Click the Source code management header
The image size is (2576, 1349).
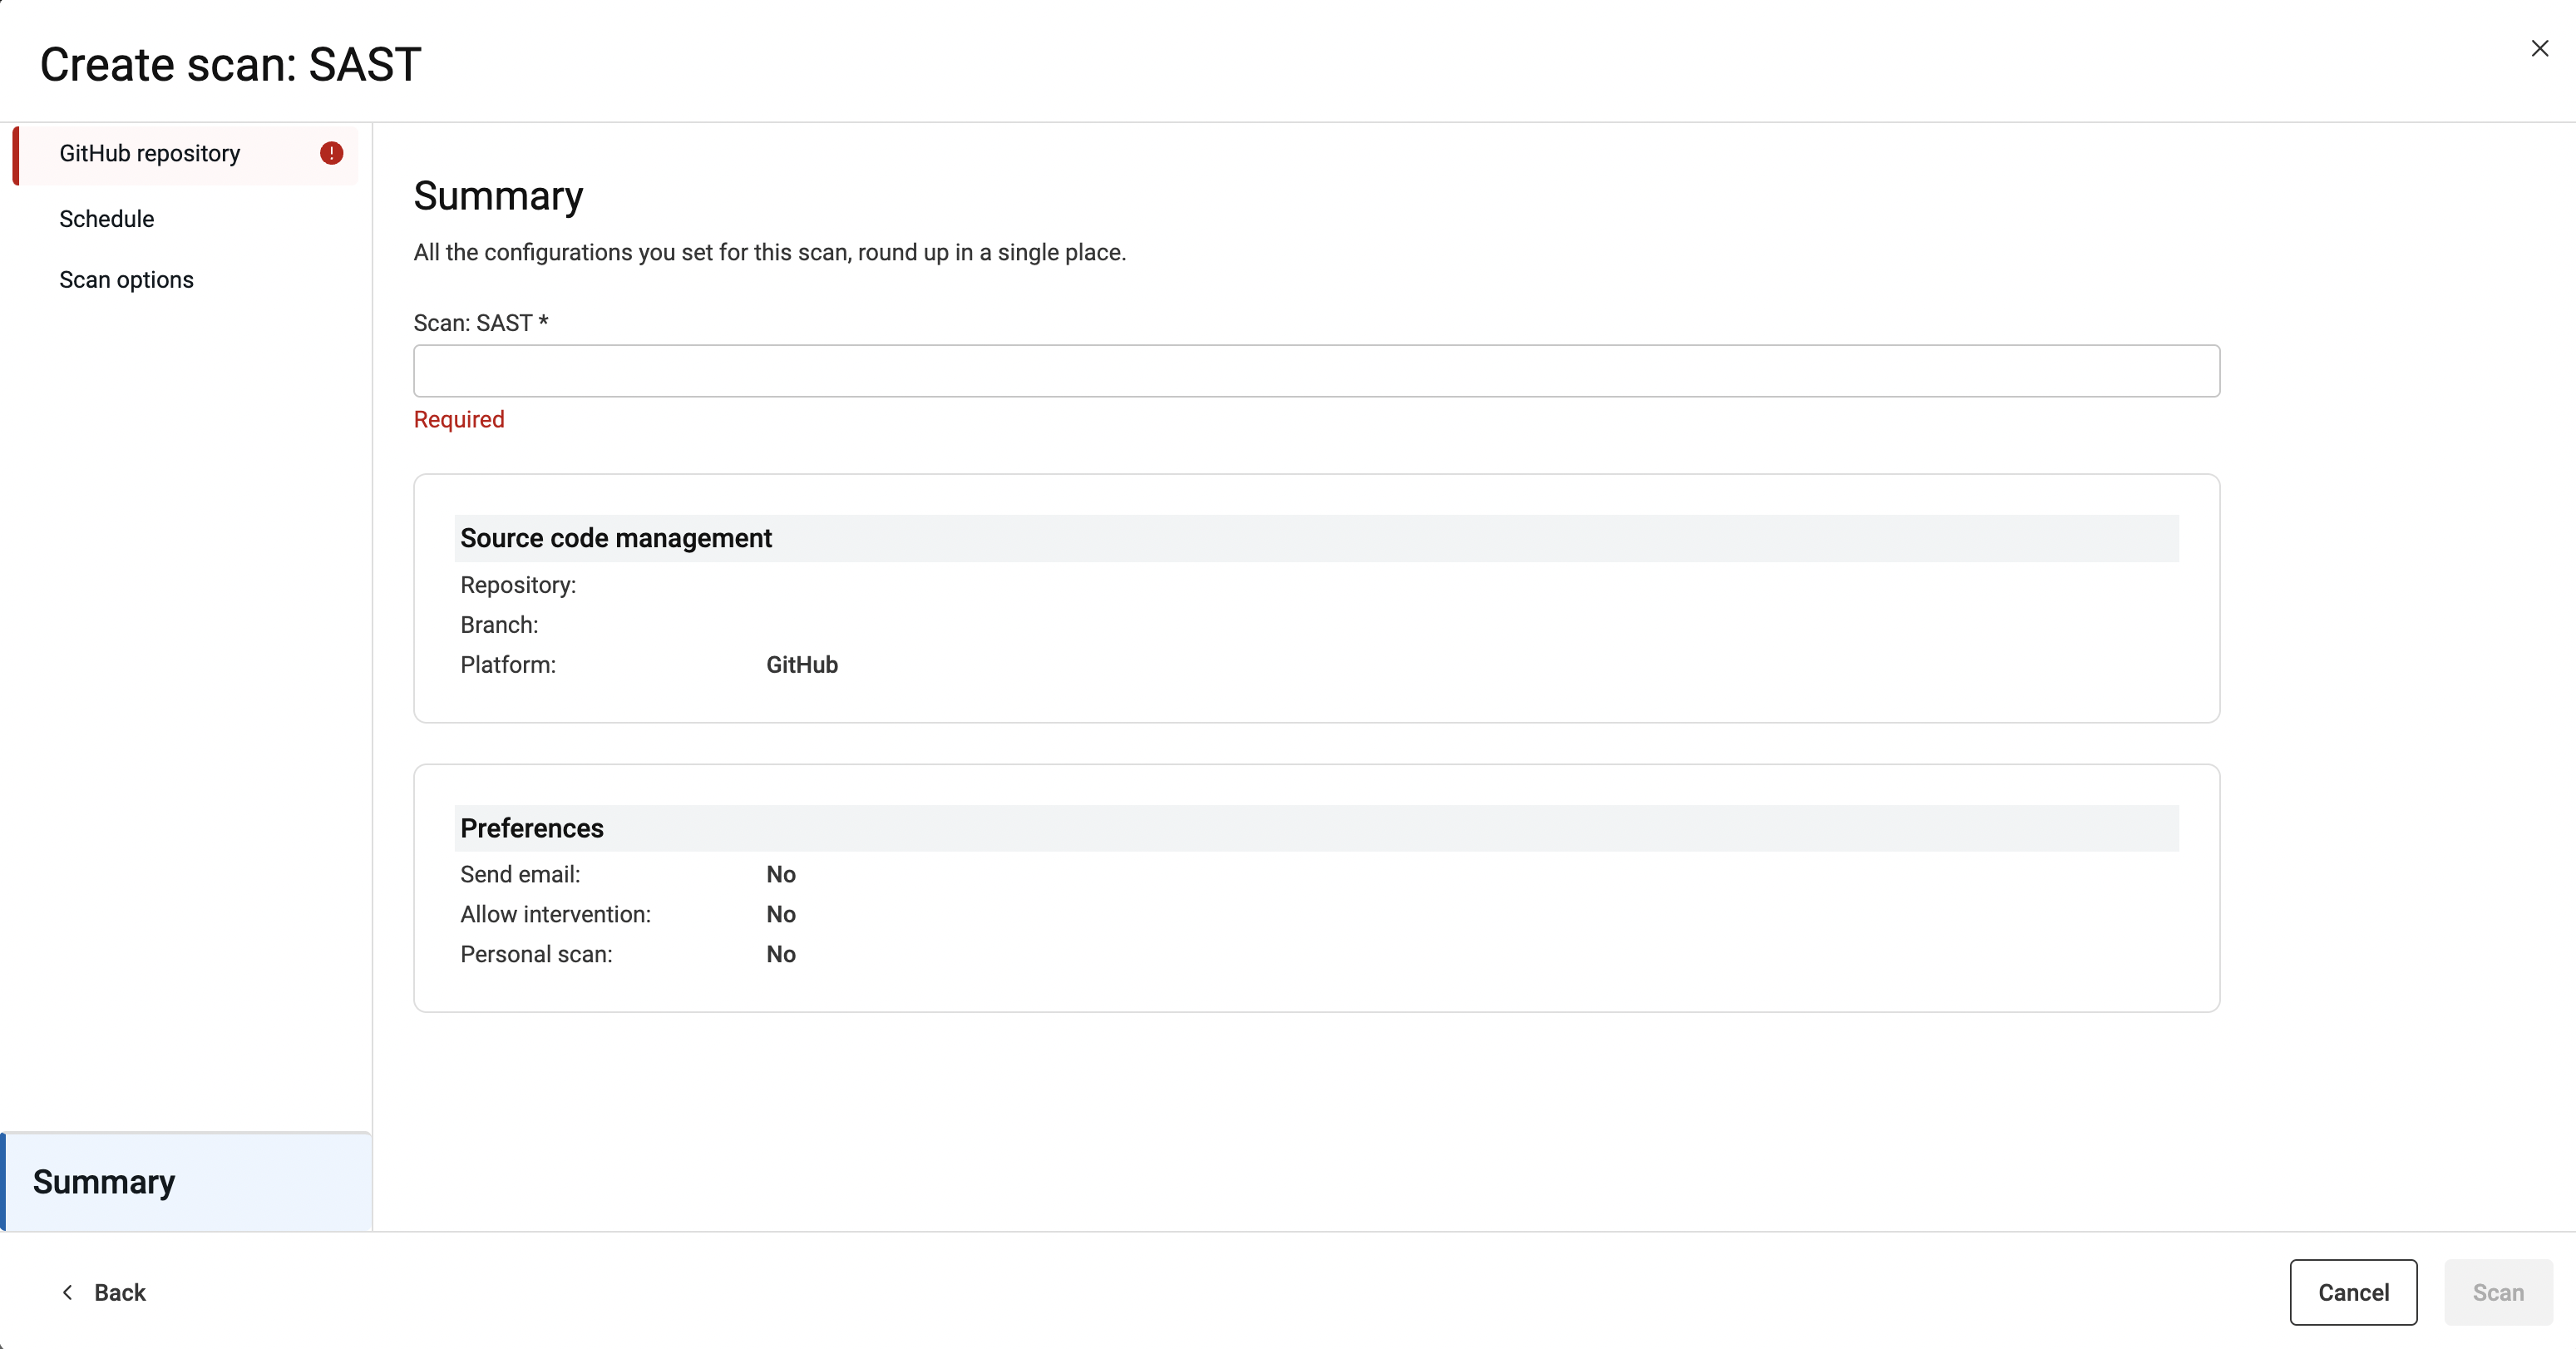tap(616, 538)
